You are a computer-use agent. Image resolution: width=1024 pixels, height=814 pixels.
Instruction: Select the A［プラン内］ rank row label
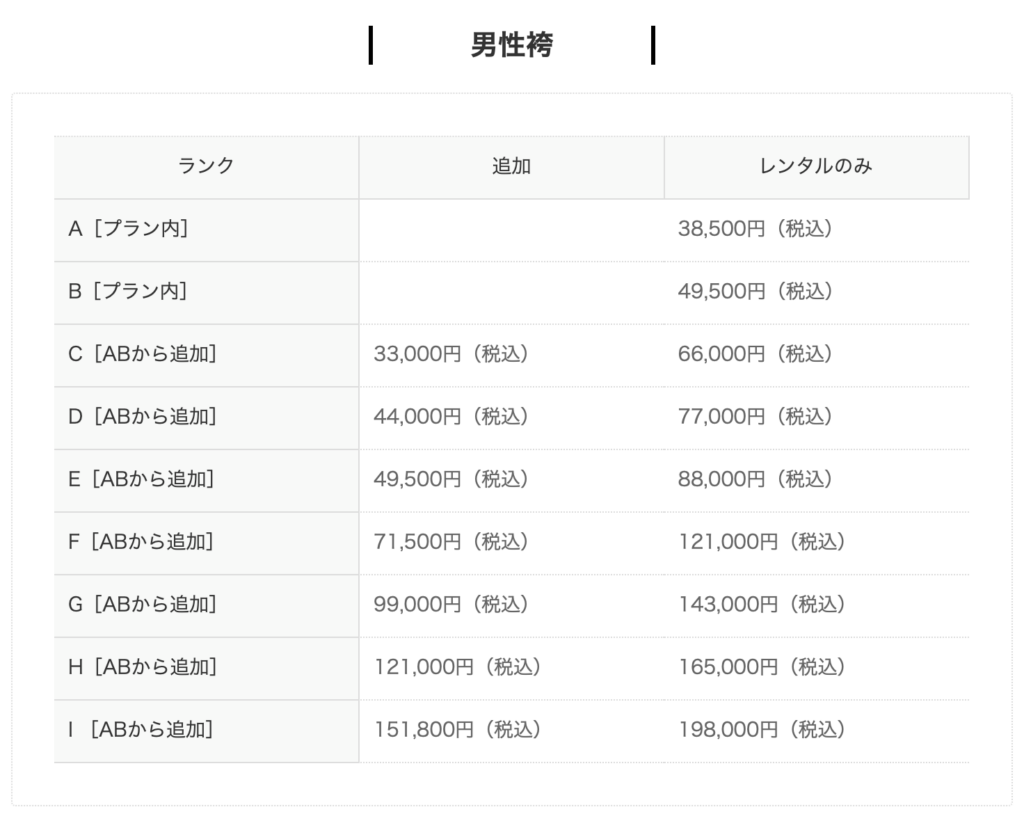click(x=129, y=229)
